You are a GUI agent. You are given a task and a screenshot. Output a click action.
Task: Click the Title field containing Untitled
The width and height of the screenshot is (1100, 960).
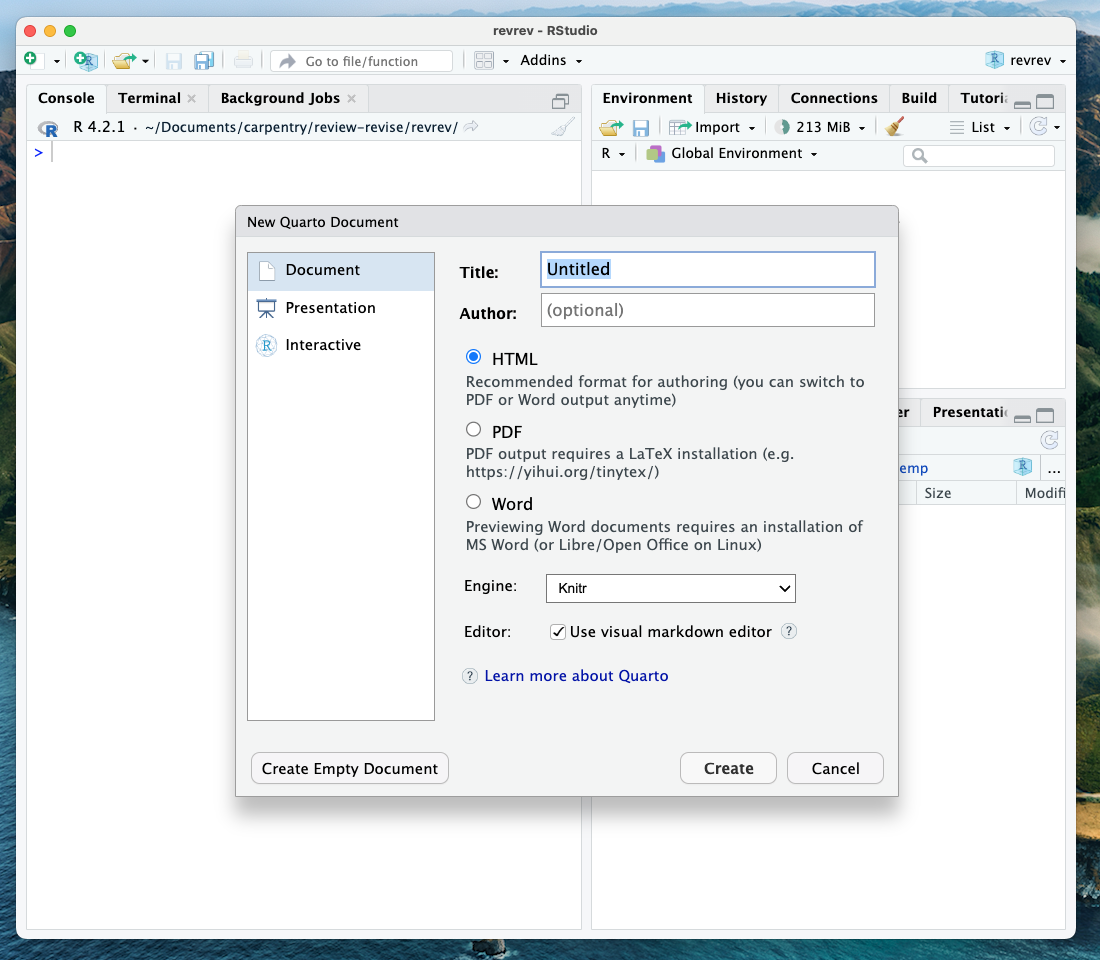(x=707, y=269)
